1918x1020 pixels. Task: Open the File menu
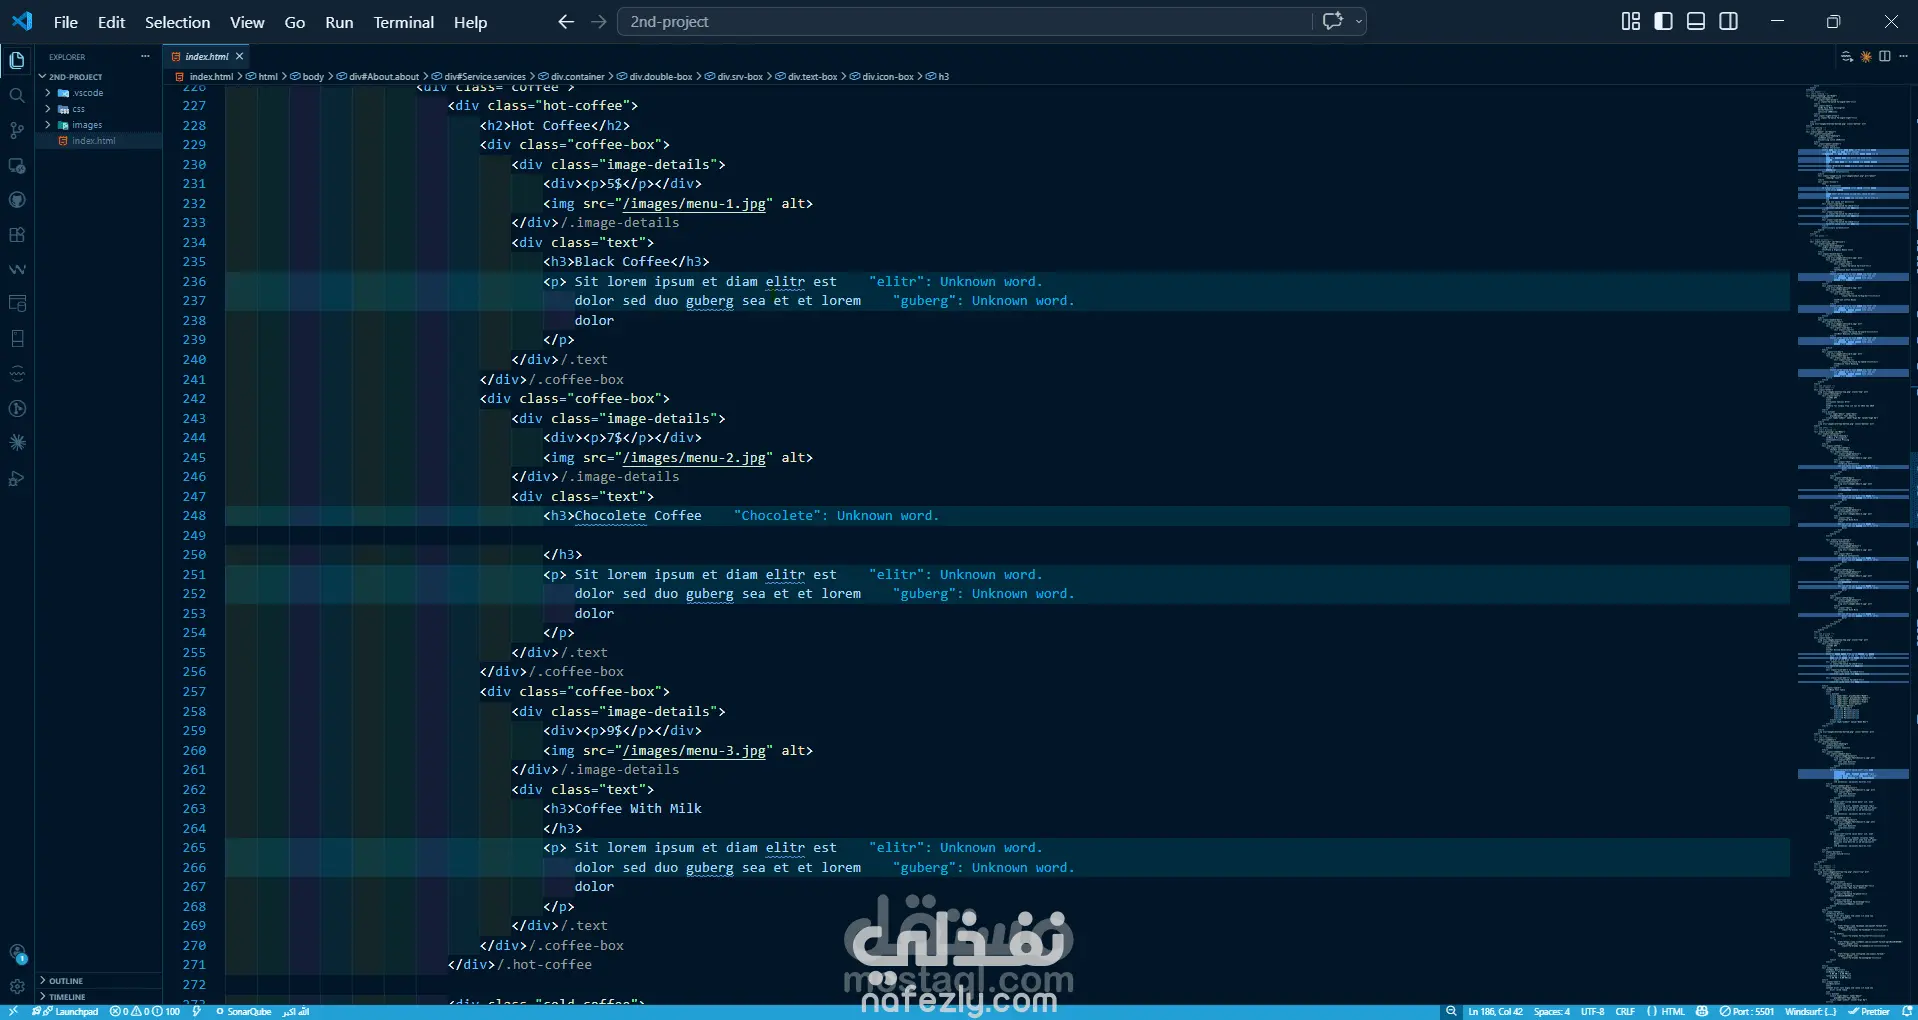(65, 22)
